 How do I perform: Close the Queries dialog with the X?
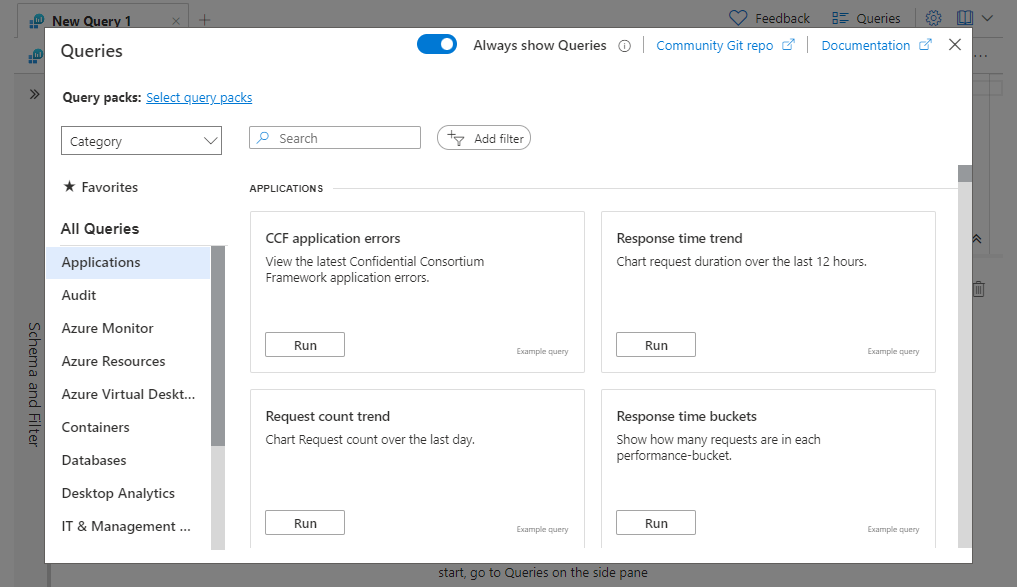point(954,45)
